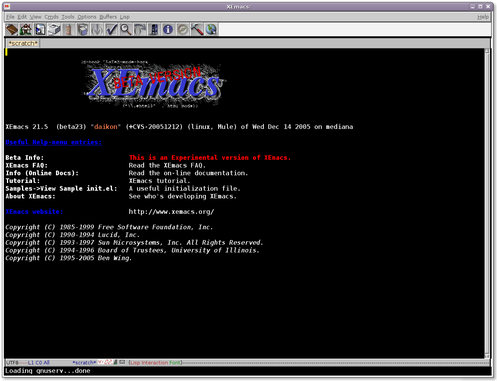Open the Tools menu
Image resolution: width=497 pixels, height=381 pixels.
click(x=68, y=17)
